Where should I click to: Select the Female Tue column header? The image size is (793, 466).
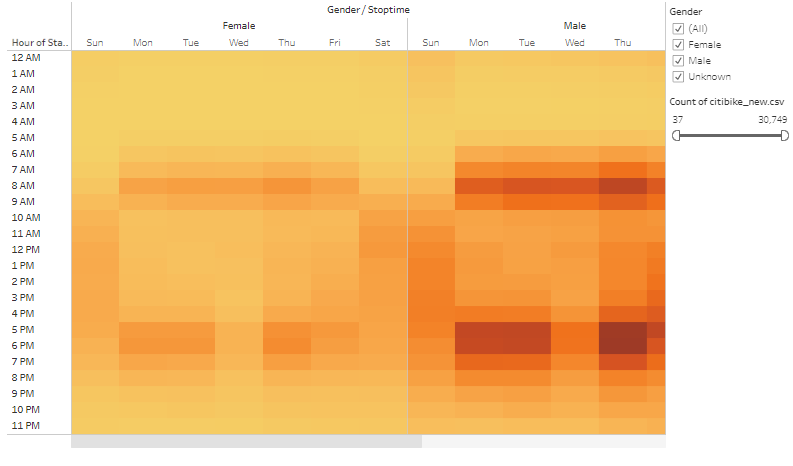191,43
